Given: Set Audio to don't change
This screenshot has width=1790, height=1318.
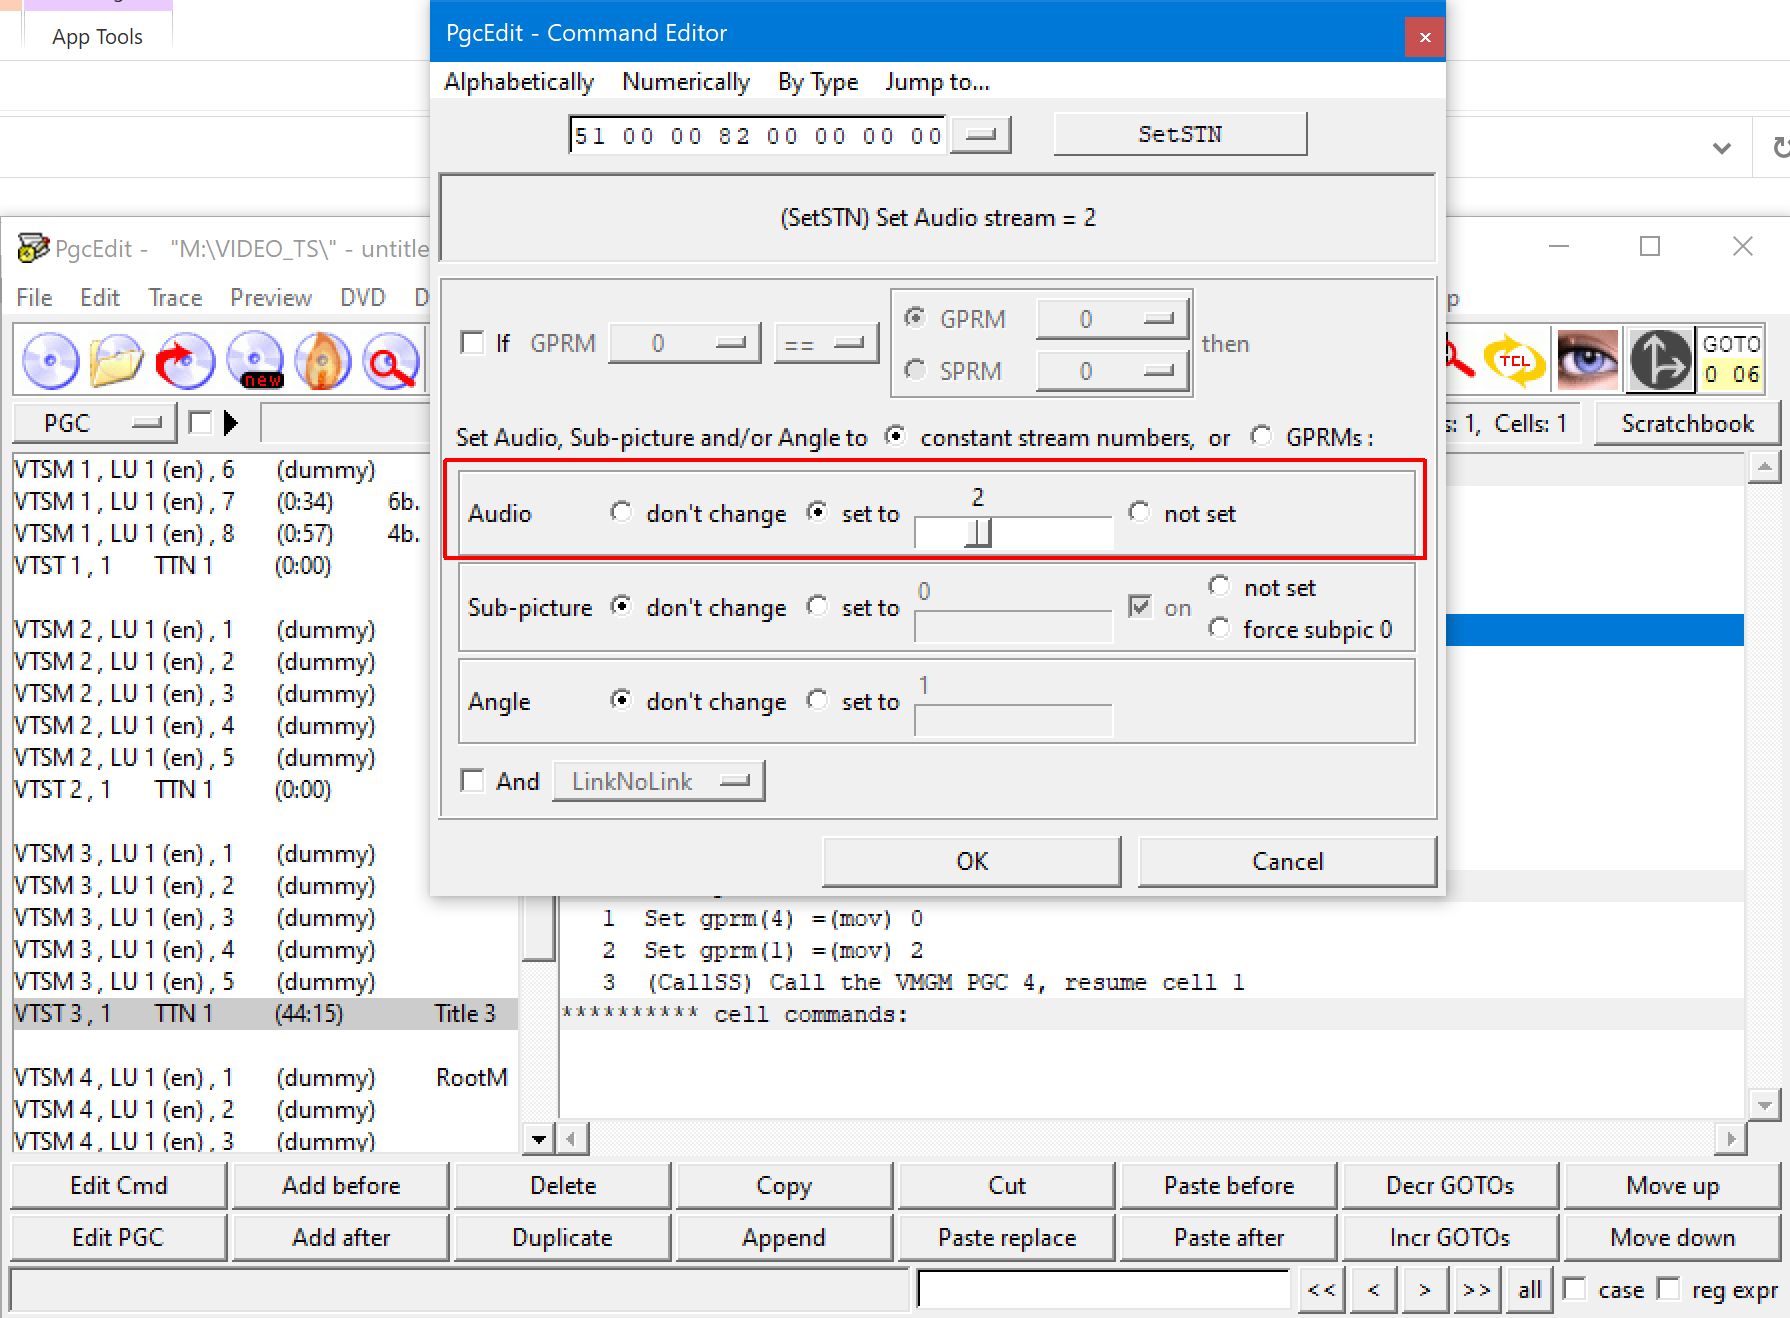Looking at the screenshot, I should (x=621, y=512).
